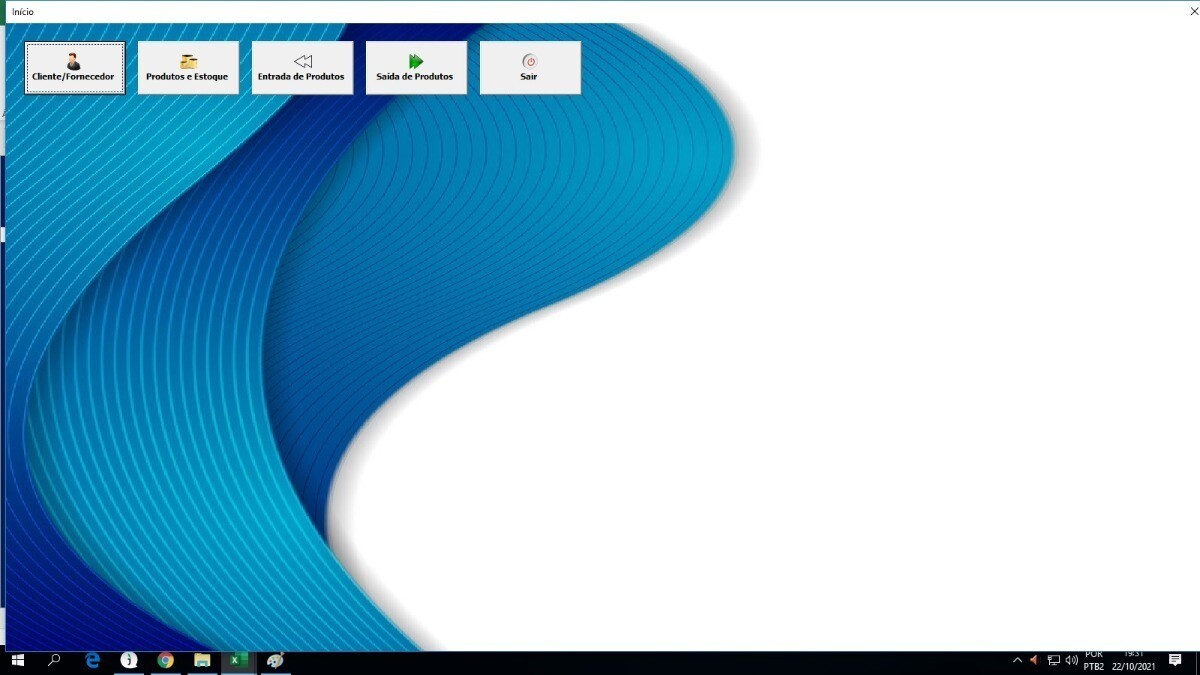Image resolution: width=1200 pixels, height=675 pixels.
Task: Show hidden system tray icons
Action: point(1017,661)
